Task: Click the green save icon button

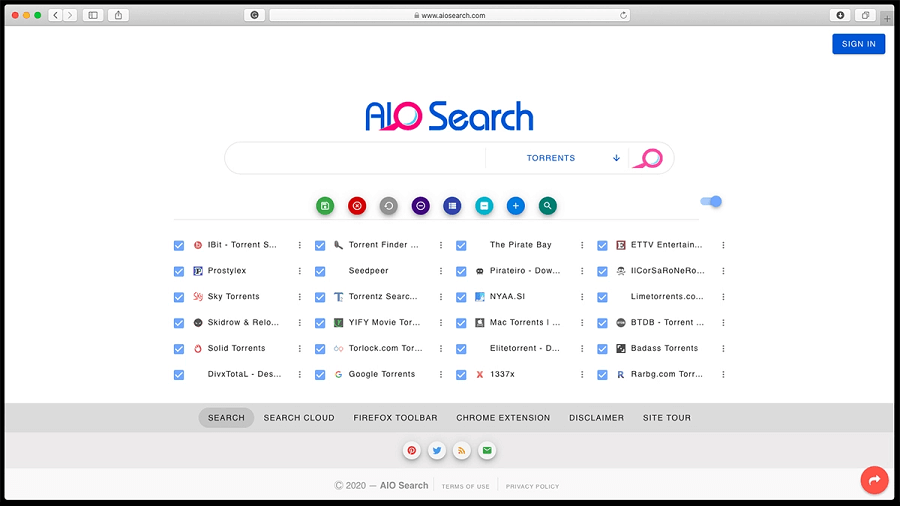Action: pyautogui.click(x=325, y=206)
